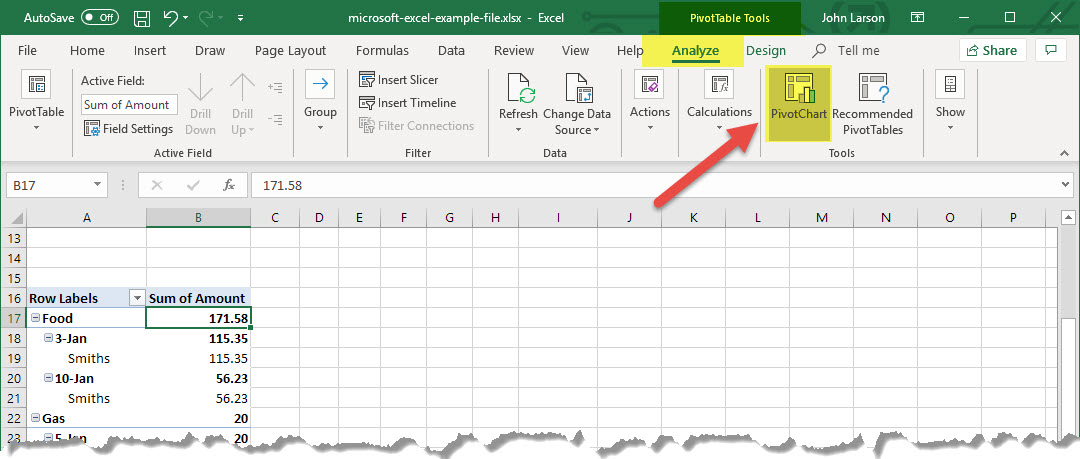The width and height of the screenshot is (1080, 459).
Task: Open the Formulas ribbon tab
Action: point(382,51)
